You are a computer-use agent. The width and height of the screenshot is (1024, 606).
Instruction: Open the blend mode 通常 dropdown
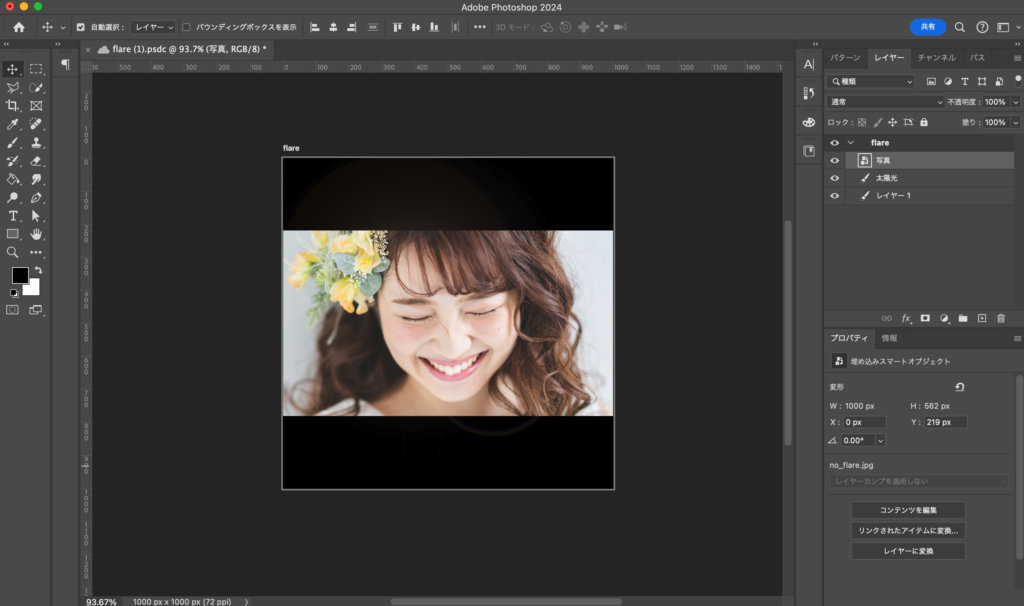click(x=884, y=102)
